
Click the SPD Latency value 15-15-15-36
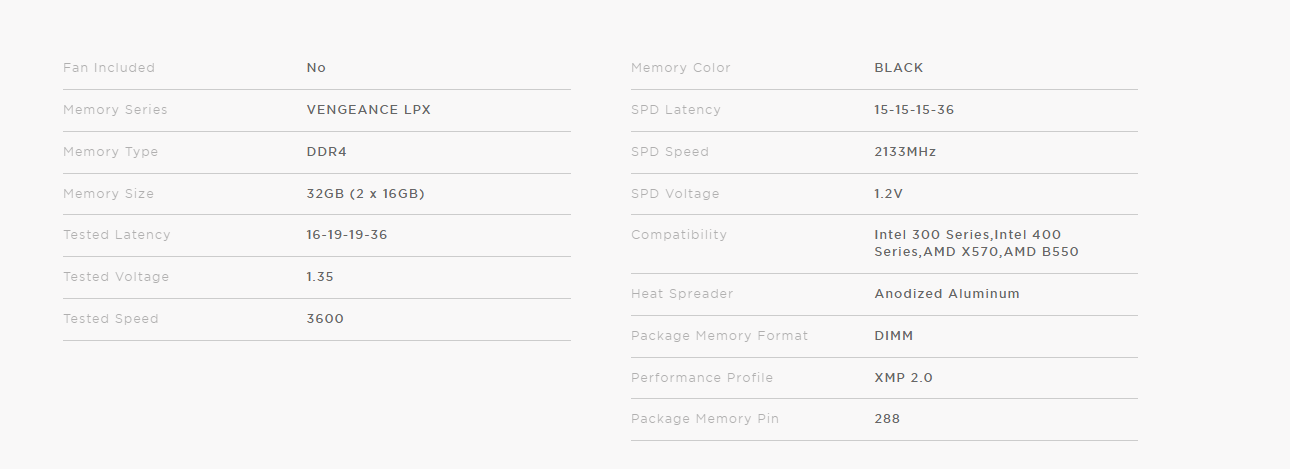click(x=913, y=110)
